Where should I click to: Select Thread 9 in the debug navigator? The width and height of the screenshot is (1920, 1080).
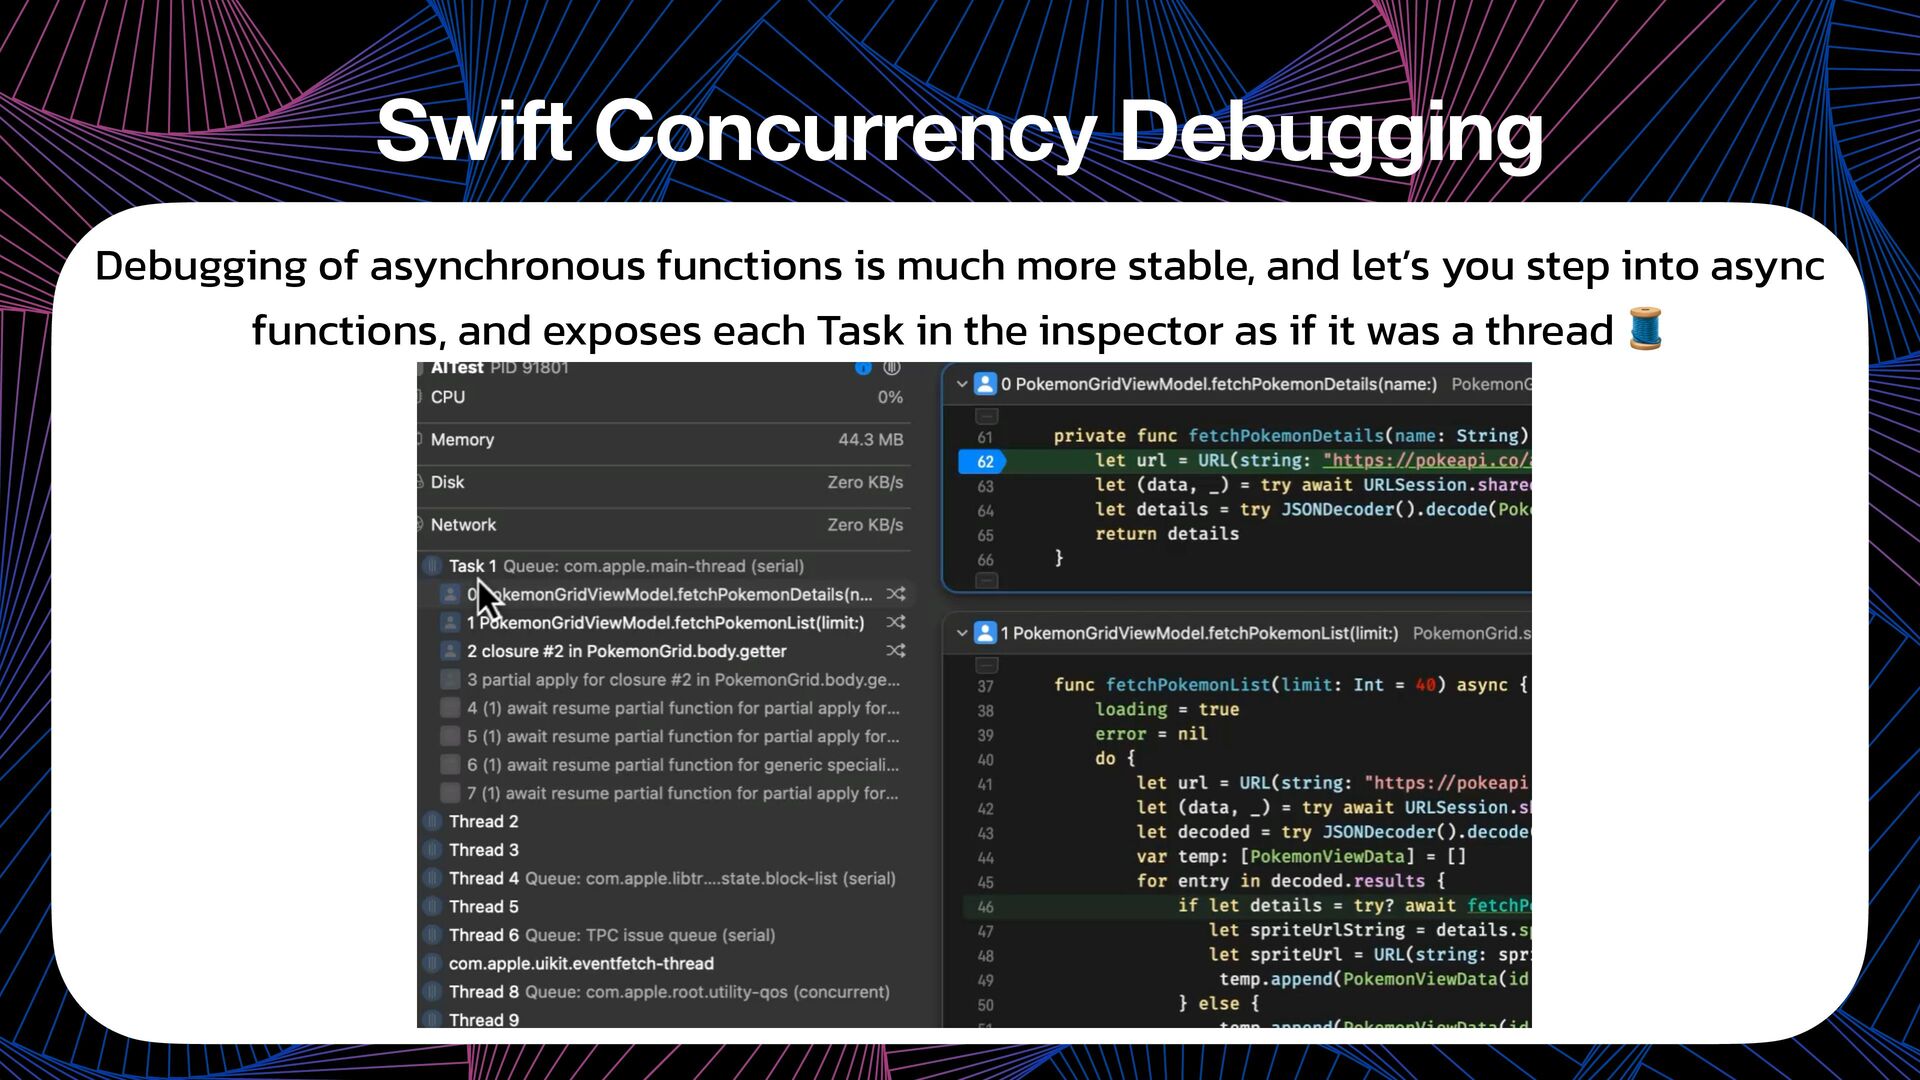tap(663, 1018)
